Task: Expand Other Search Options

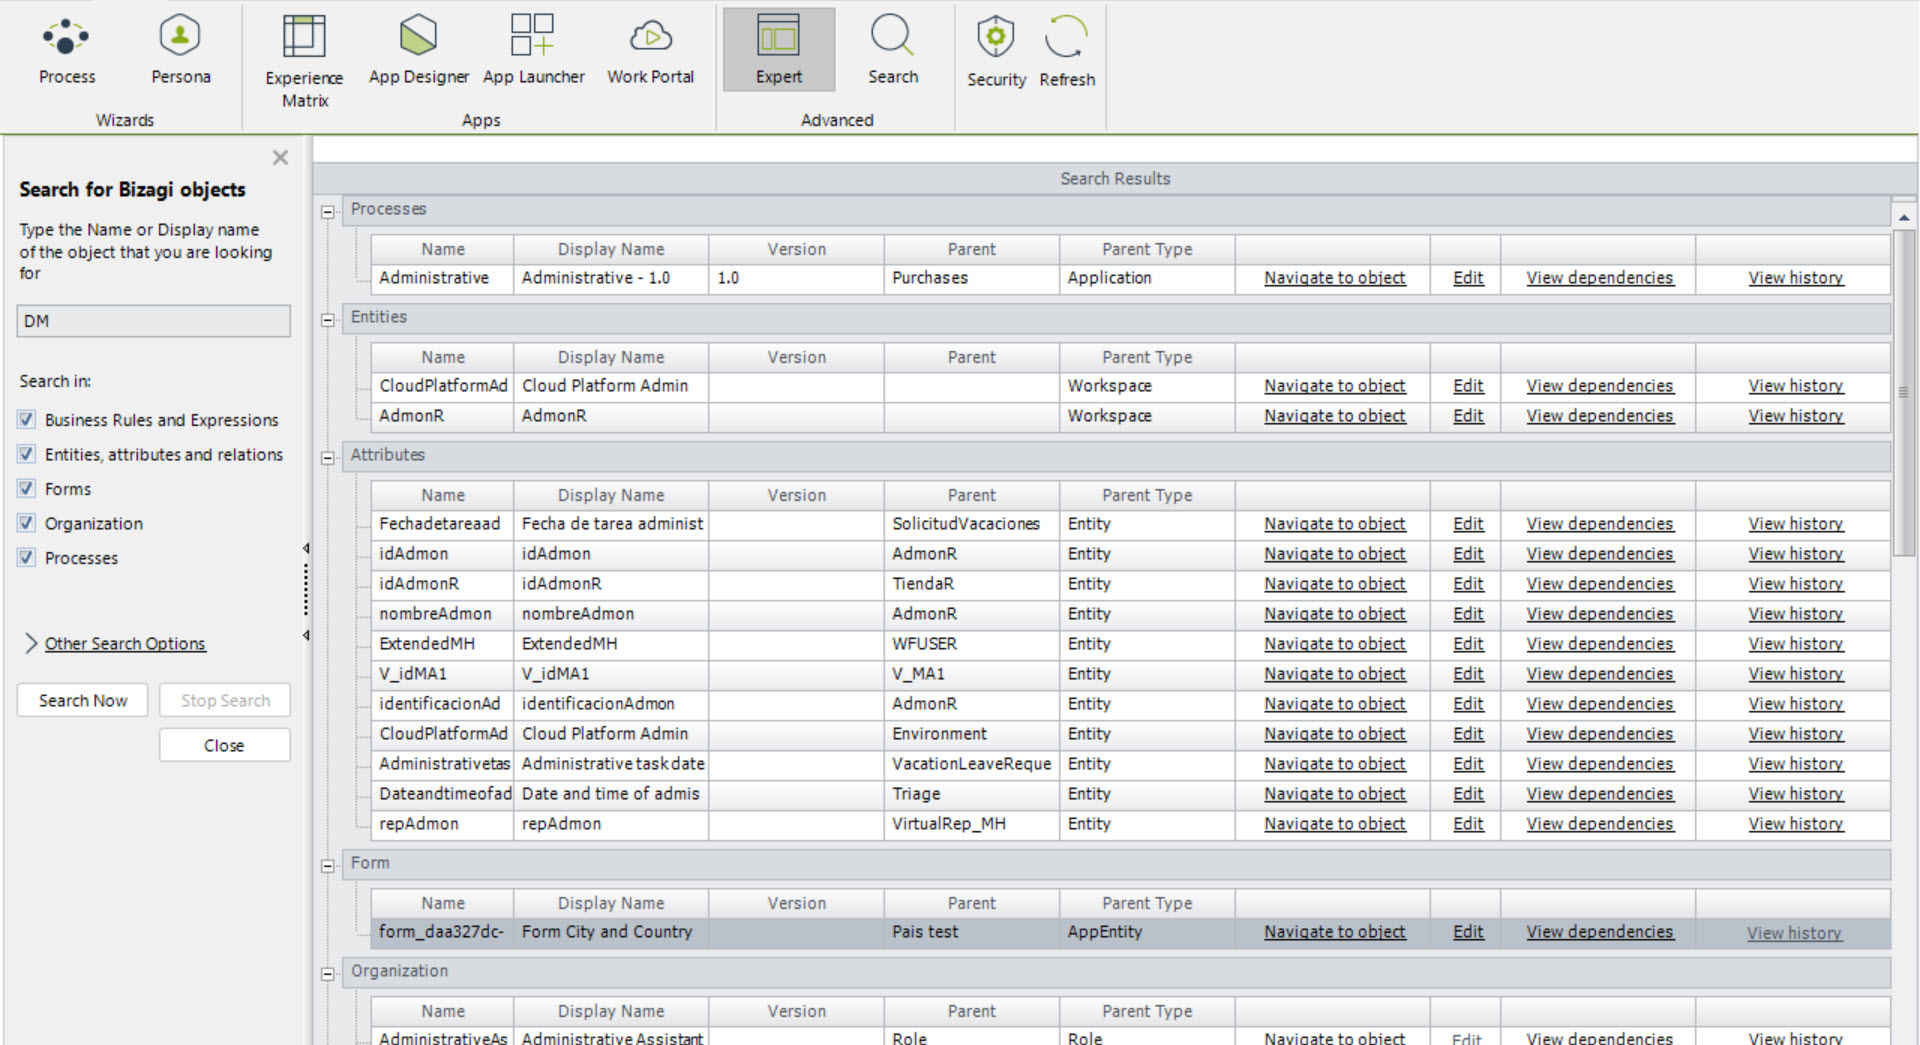Action: 125,644
